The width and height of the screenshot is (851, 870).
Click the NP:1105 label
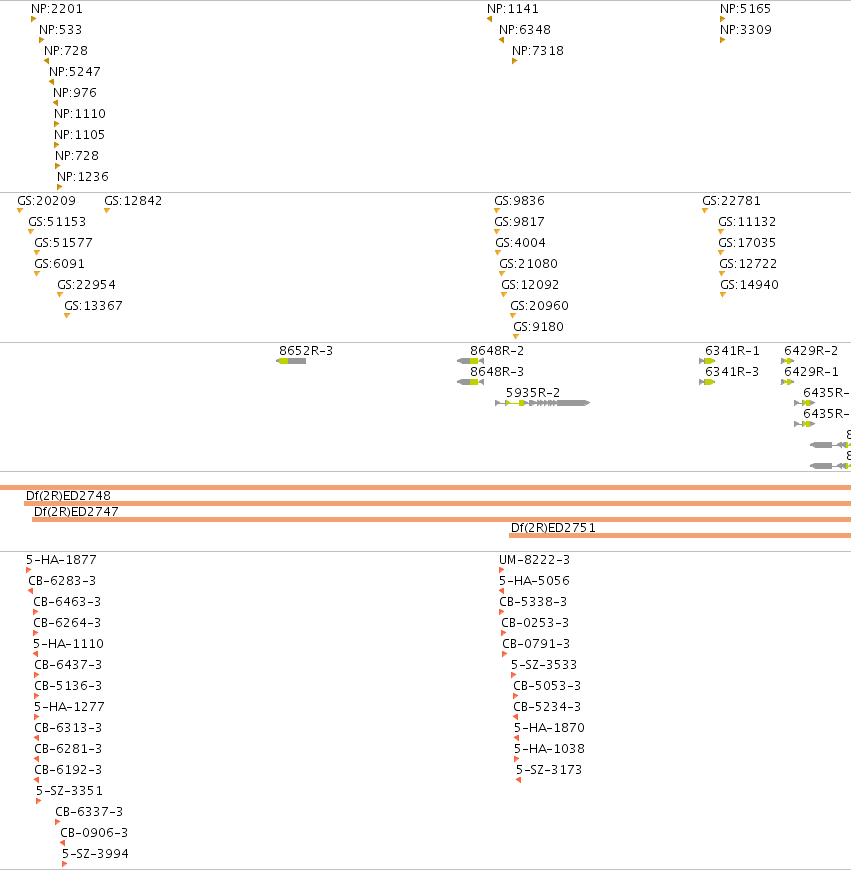[x=79, y=135]
